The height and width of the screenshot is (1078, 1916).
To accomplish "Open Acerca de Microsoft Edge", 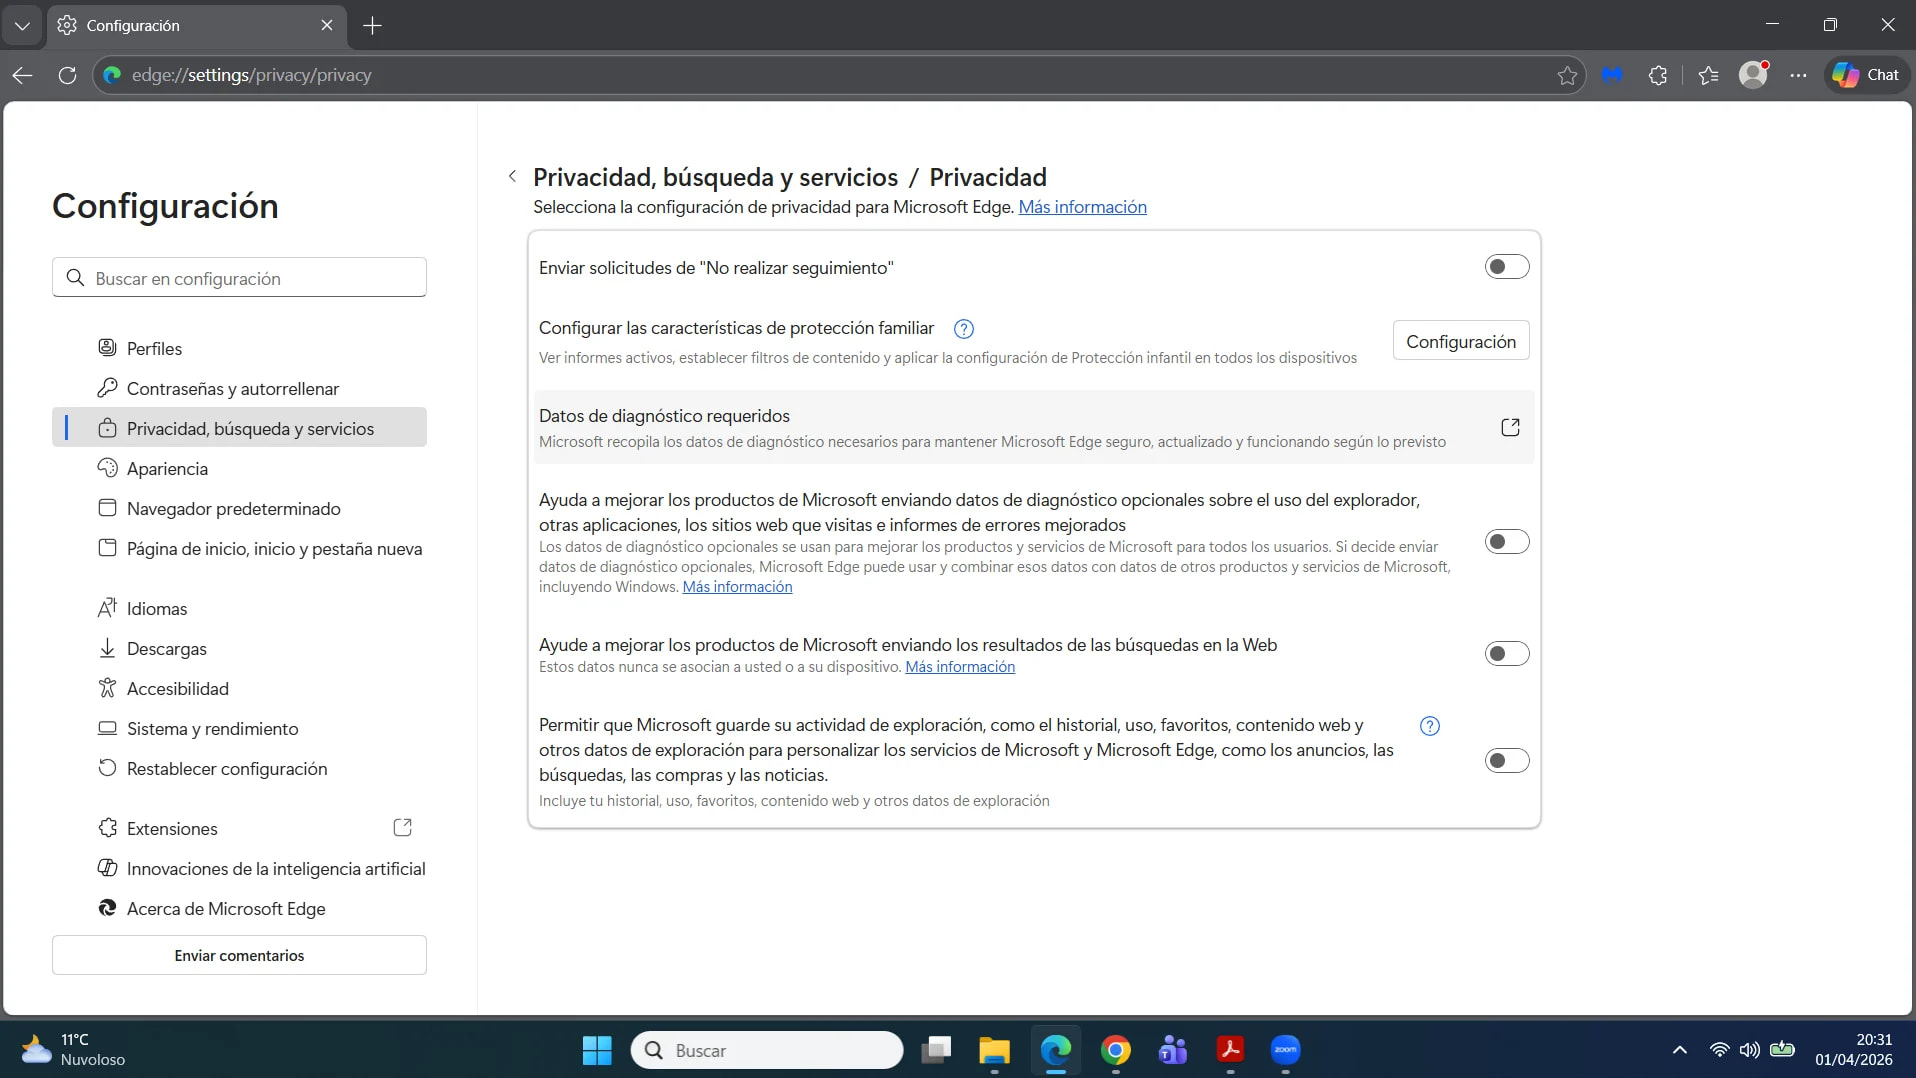I will pyautogui.click(x=239, y=908).
